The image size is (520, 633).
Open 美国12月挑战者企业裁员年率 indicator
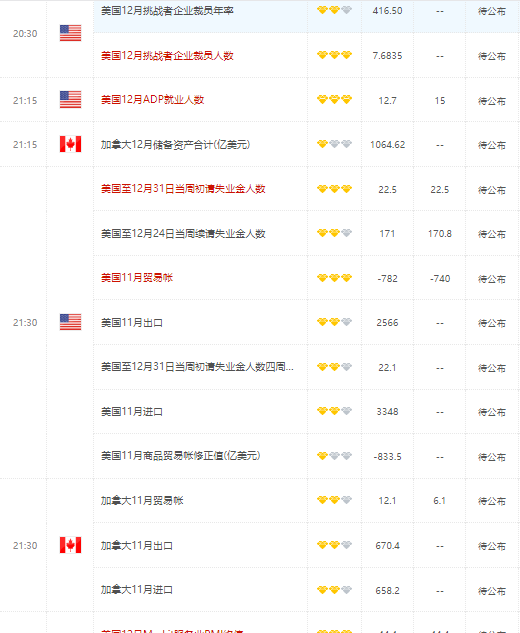tap(167, 10)
